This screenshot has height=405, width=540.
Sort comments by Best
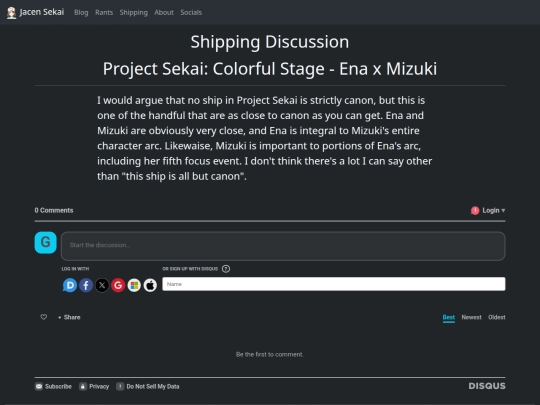point(449,317)
